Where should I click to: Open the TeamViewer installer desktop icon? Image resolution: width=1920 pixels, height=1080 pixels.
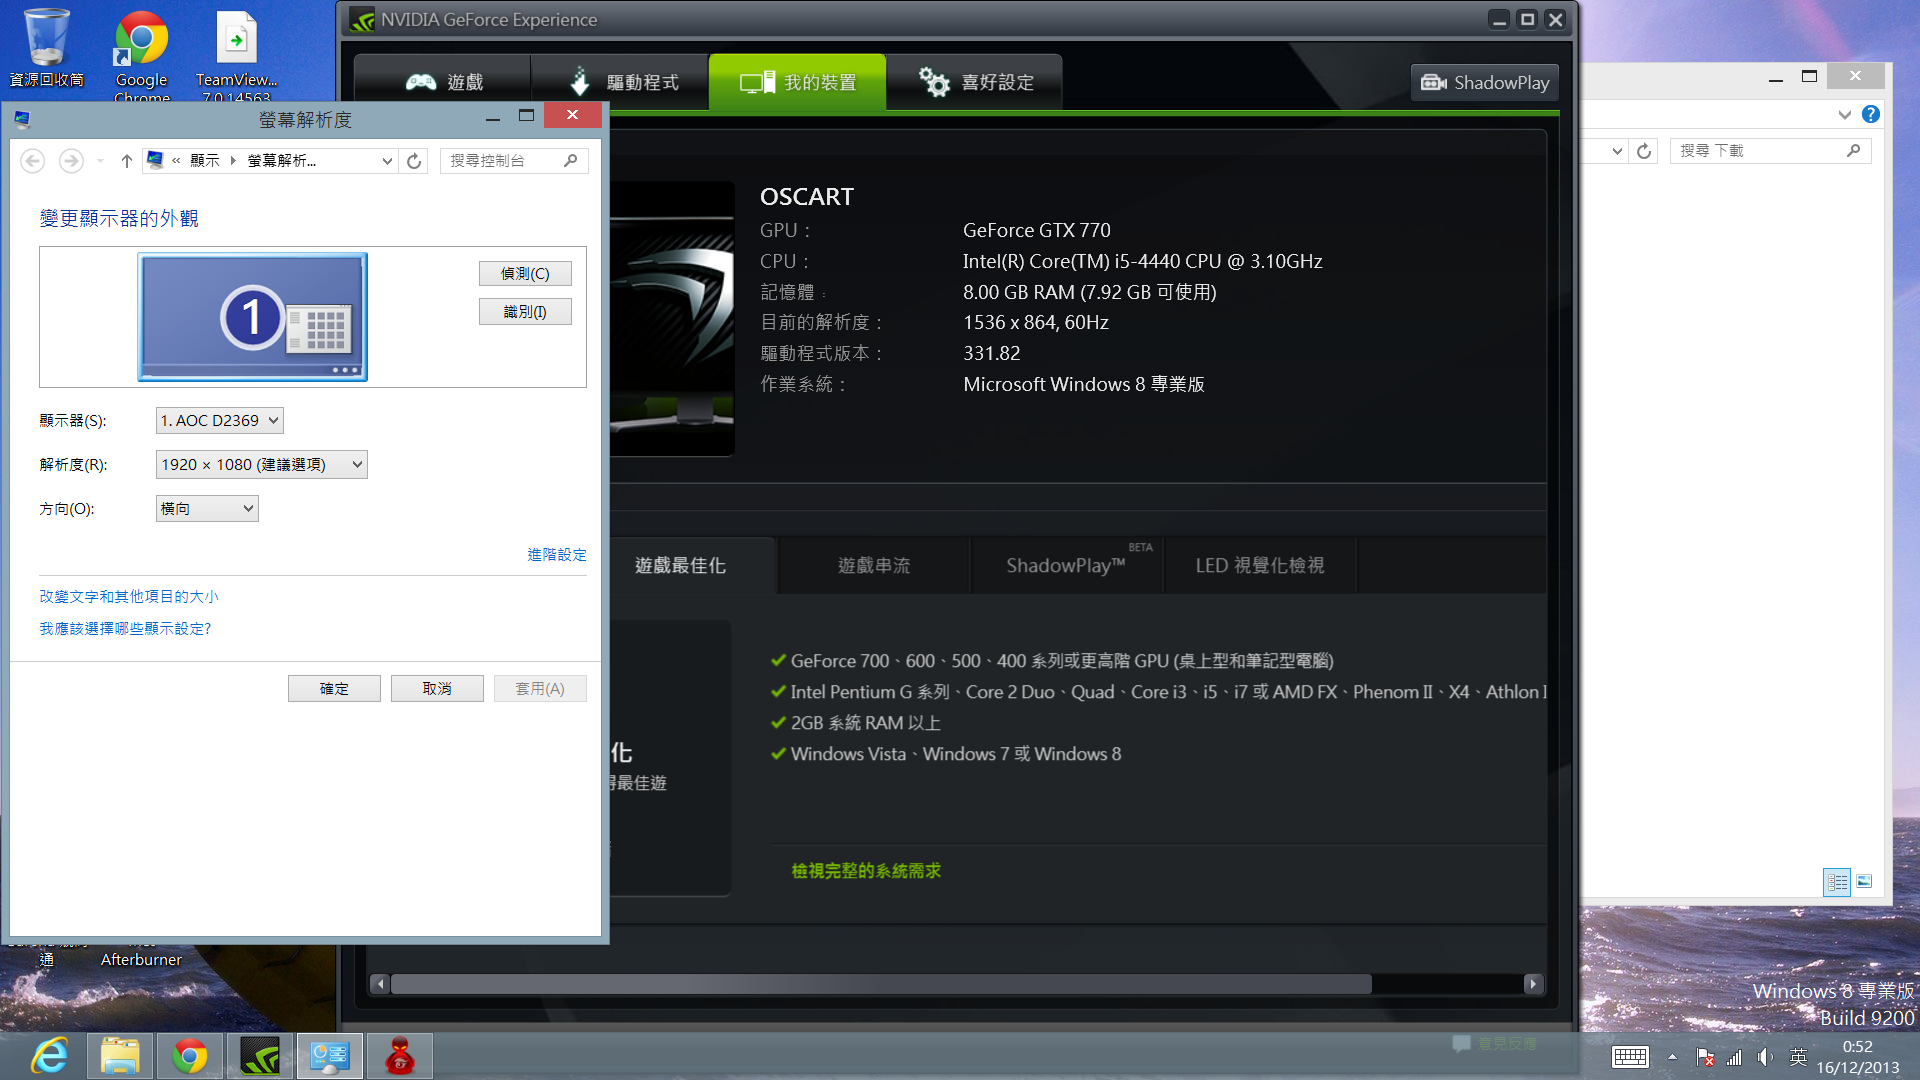point(236,55)
